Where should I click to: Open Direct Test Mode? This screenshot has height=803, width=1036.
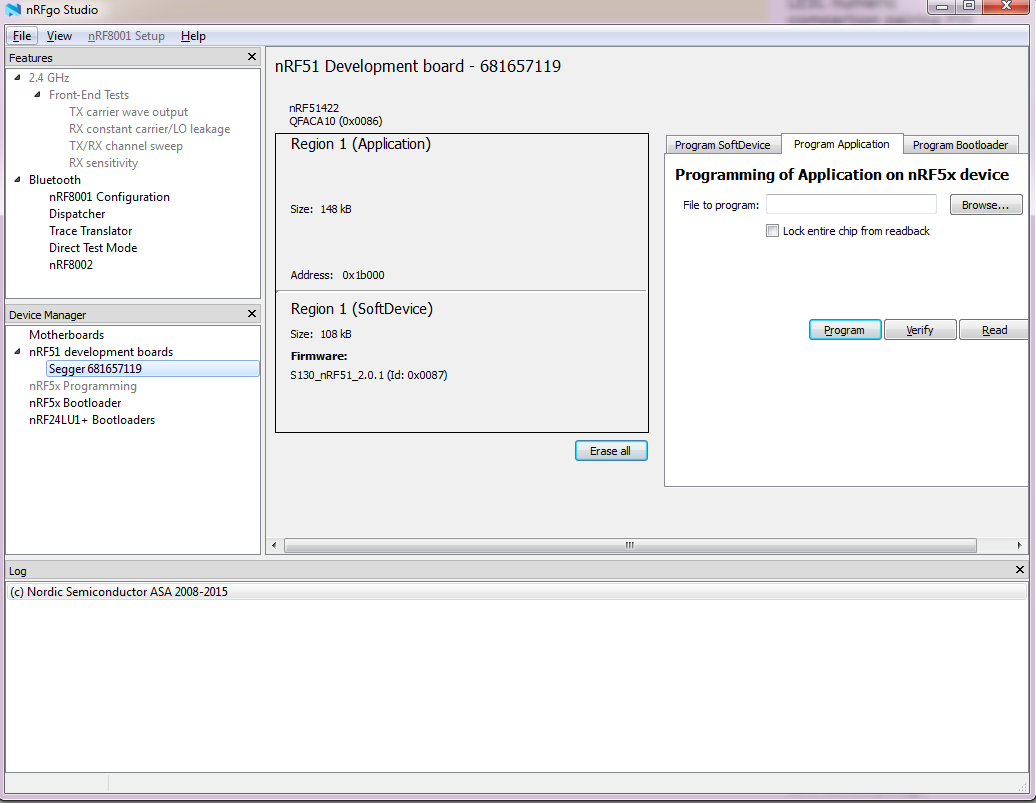pyautogui.click(x=93, y=248)
